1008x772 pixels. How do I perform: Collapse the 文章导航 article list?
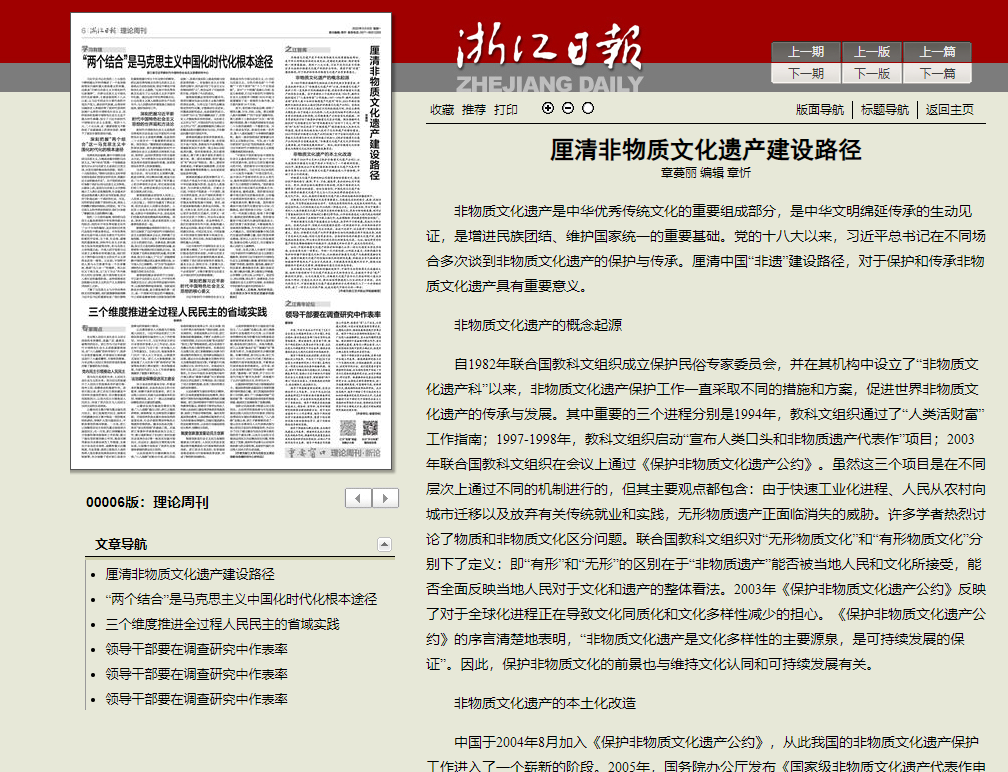385,545
